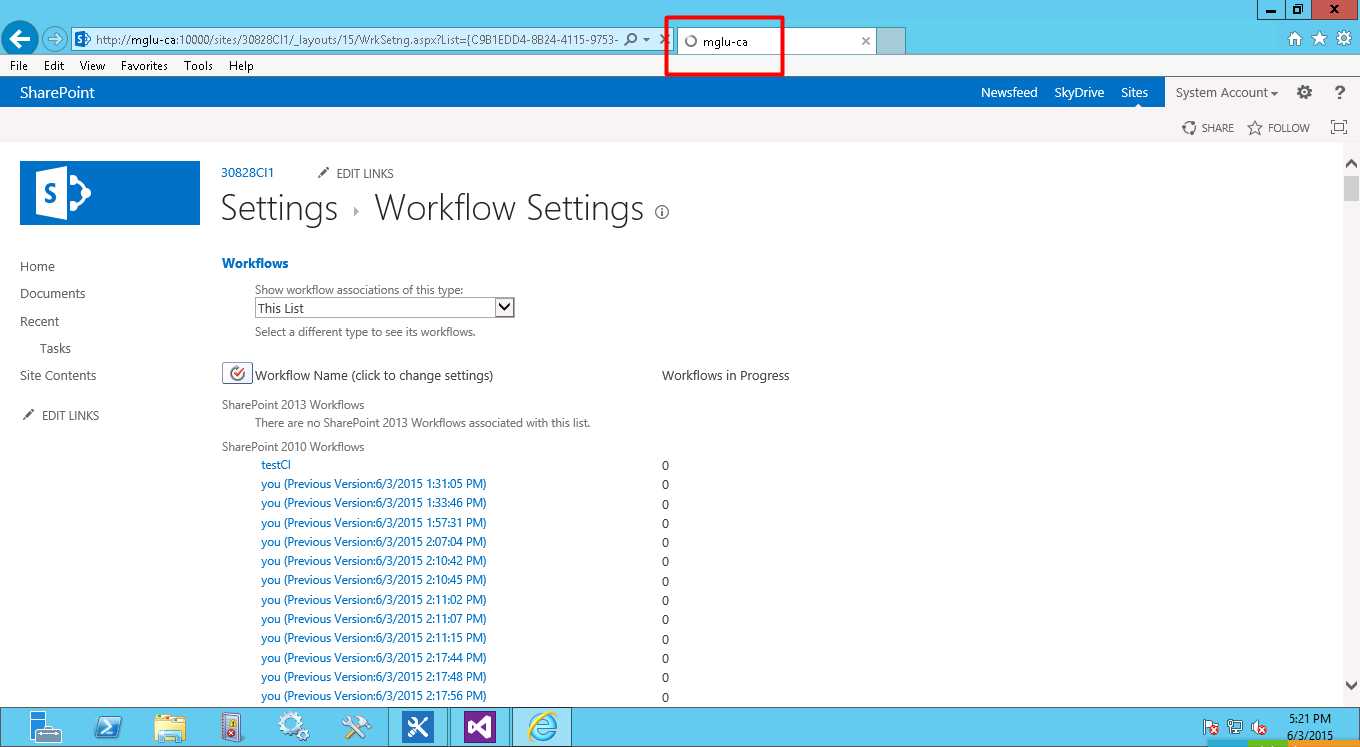This screenshot has height=747, width=1360.
Task: Click the browser Back arrow button
Action: 21,39
